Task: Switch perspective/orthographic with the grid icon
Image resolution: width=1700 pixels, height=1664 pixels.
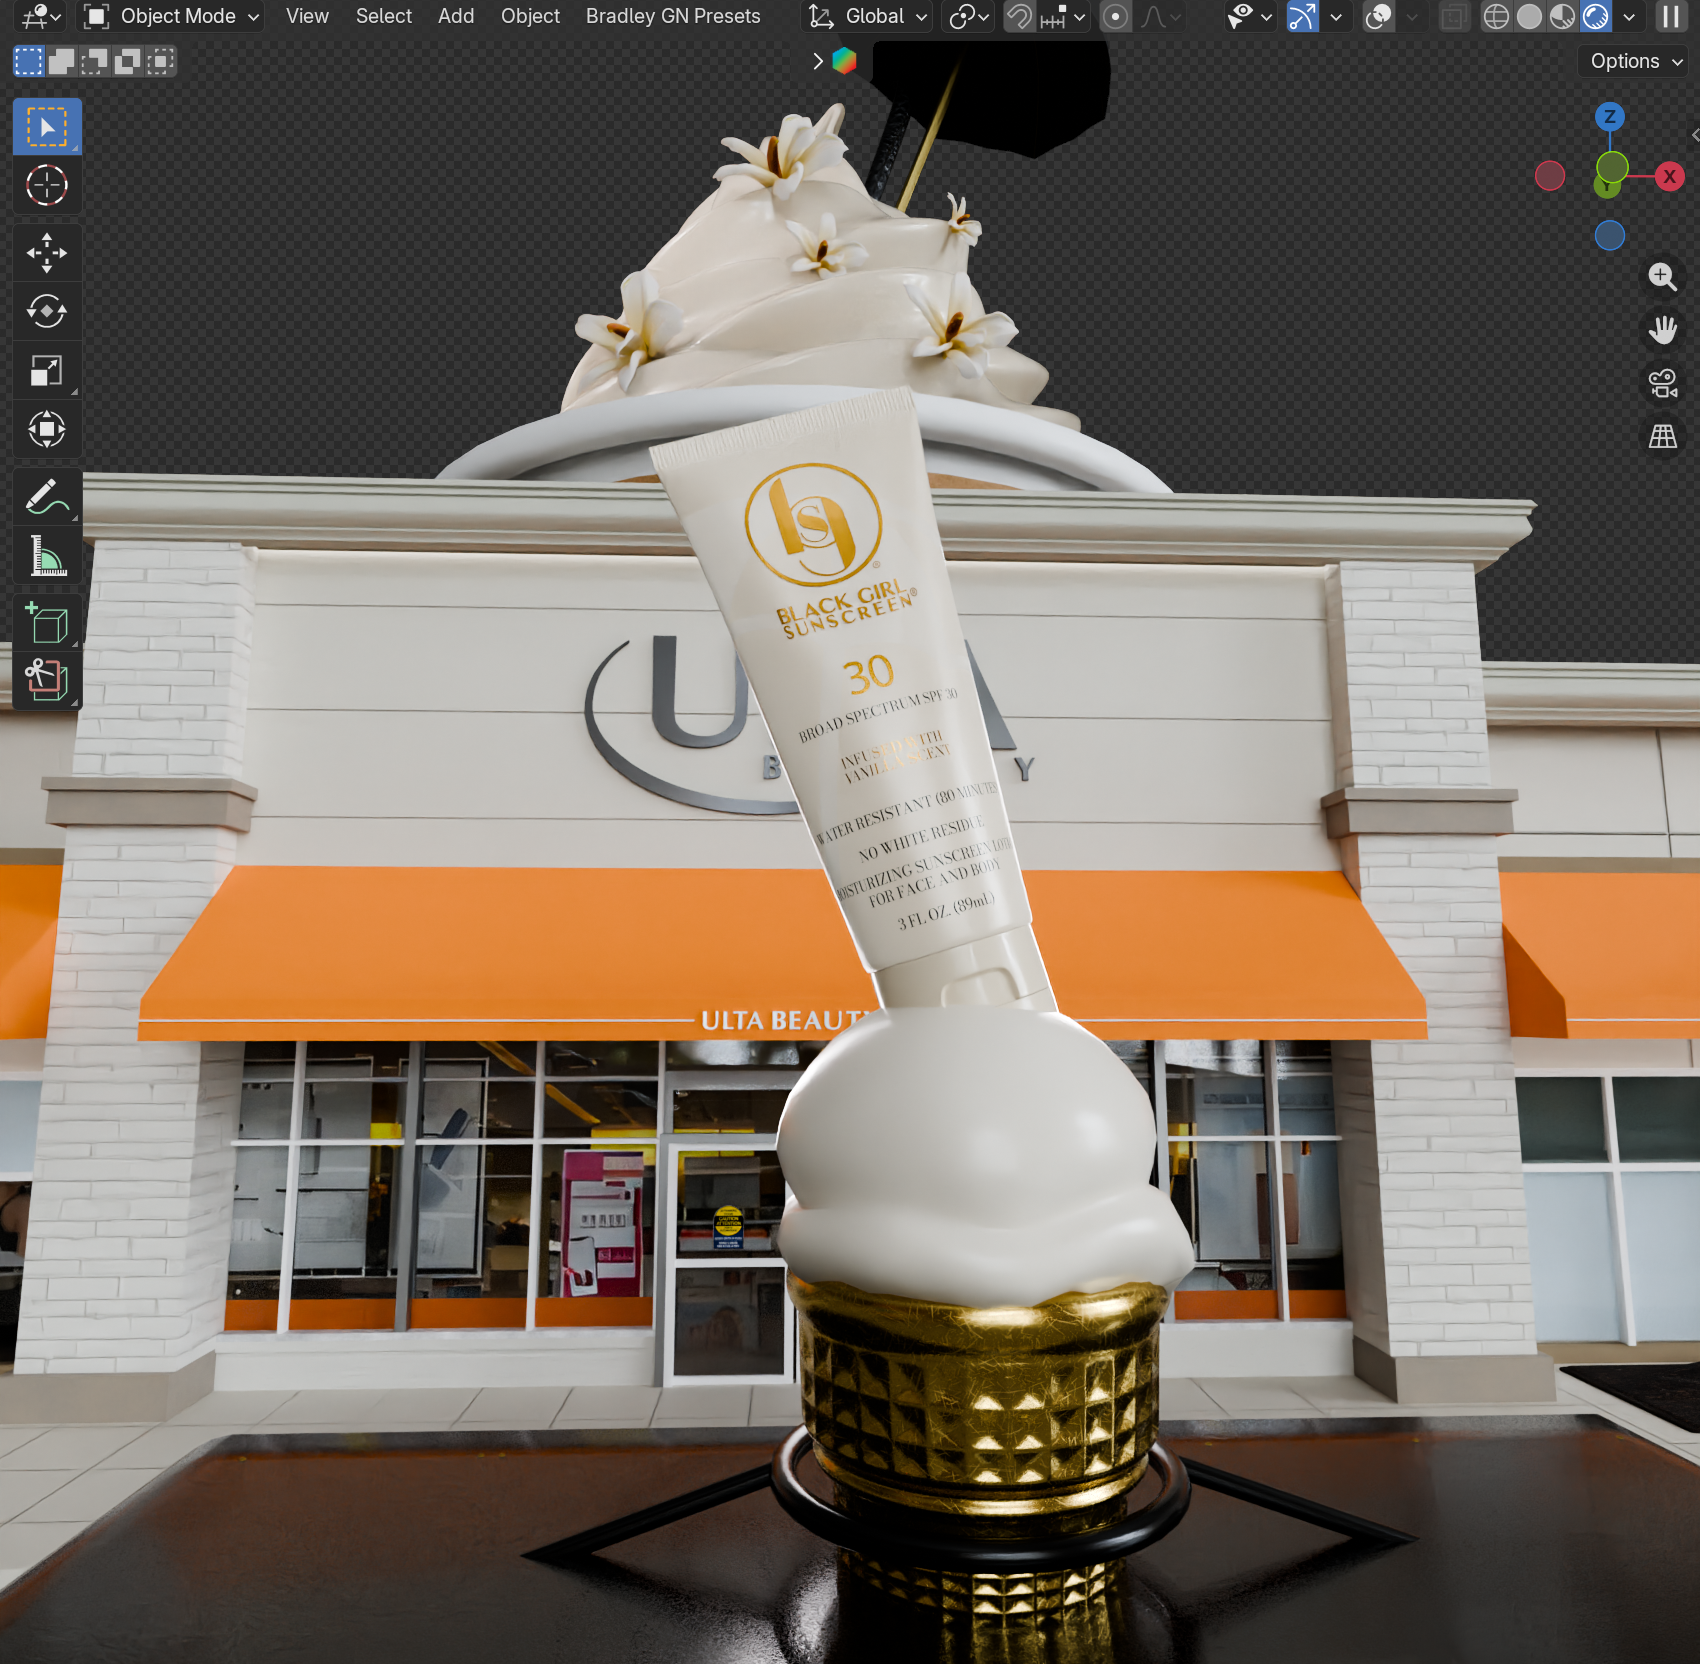Action: 1663,436
